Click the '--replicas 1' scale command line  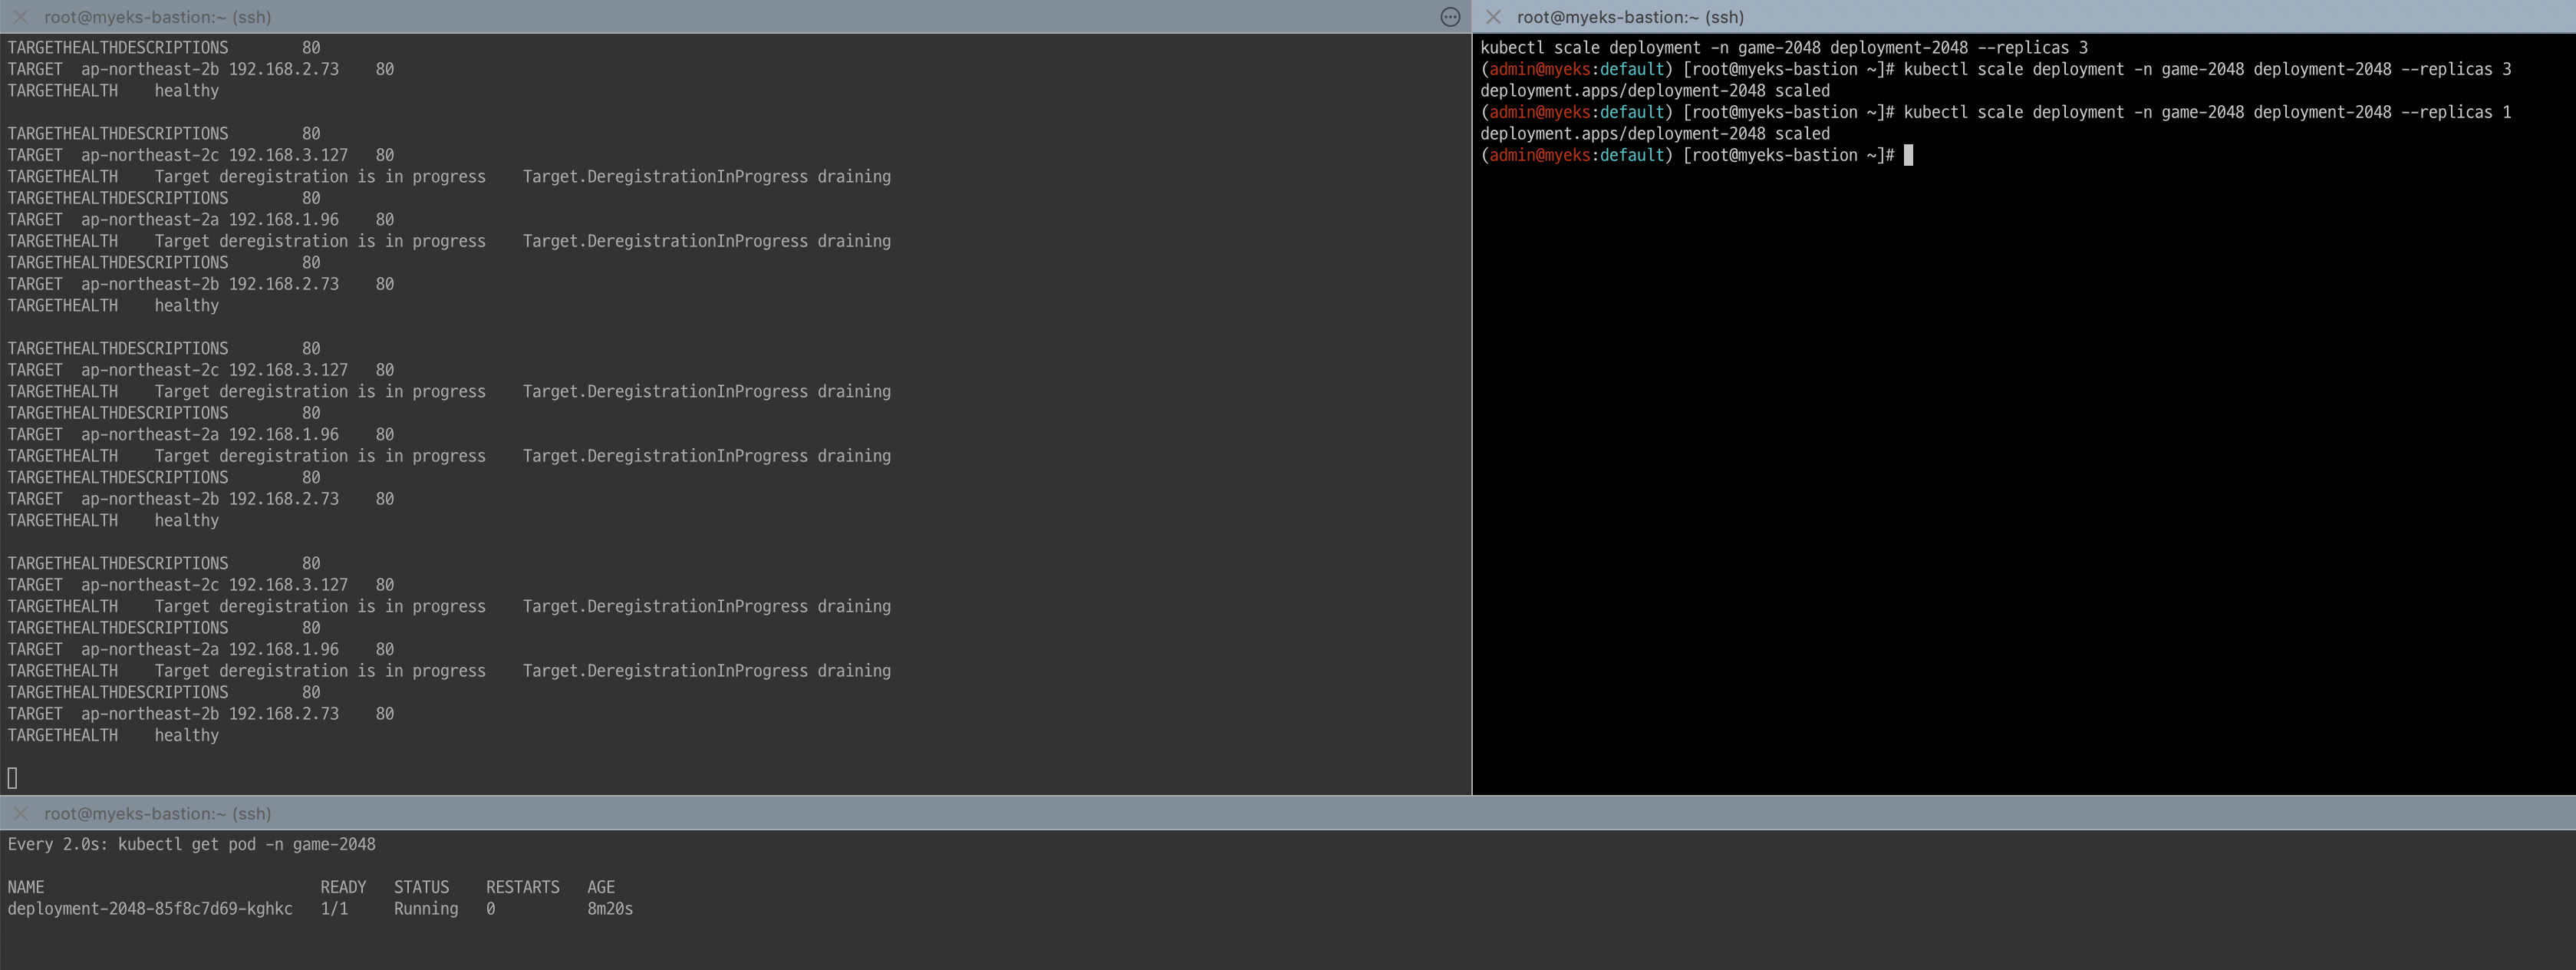click(2206, 112)
